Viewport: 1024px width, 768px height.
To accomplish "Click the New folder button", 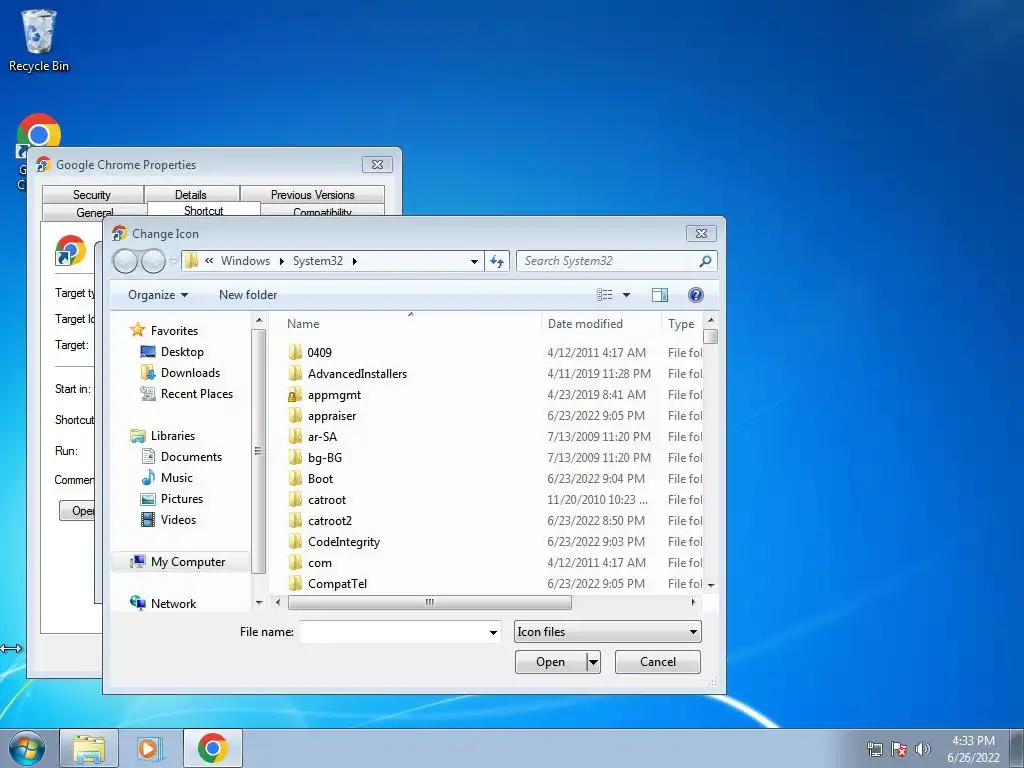I will (x=248, y=295).
